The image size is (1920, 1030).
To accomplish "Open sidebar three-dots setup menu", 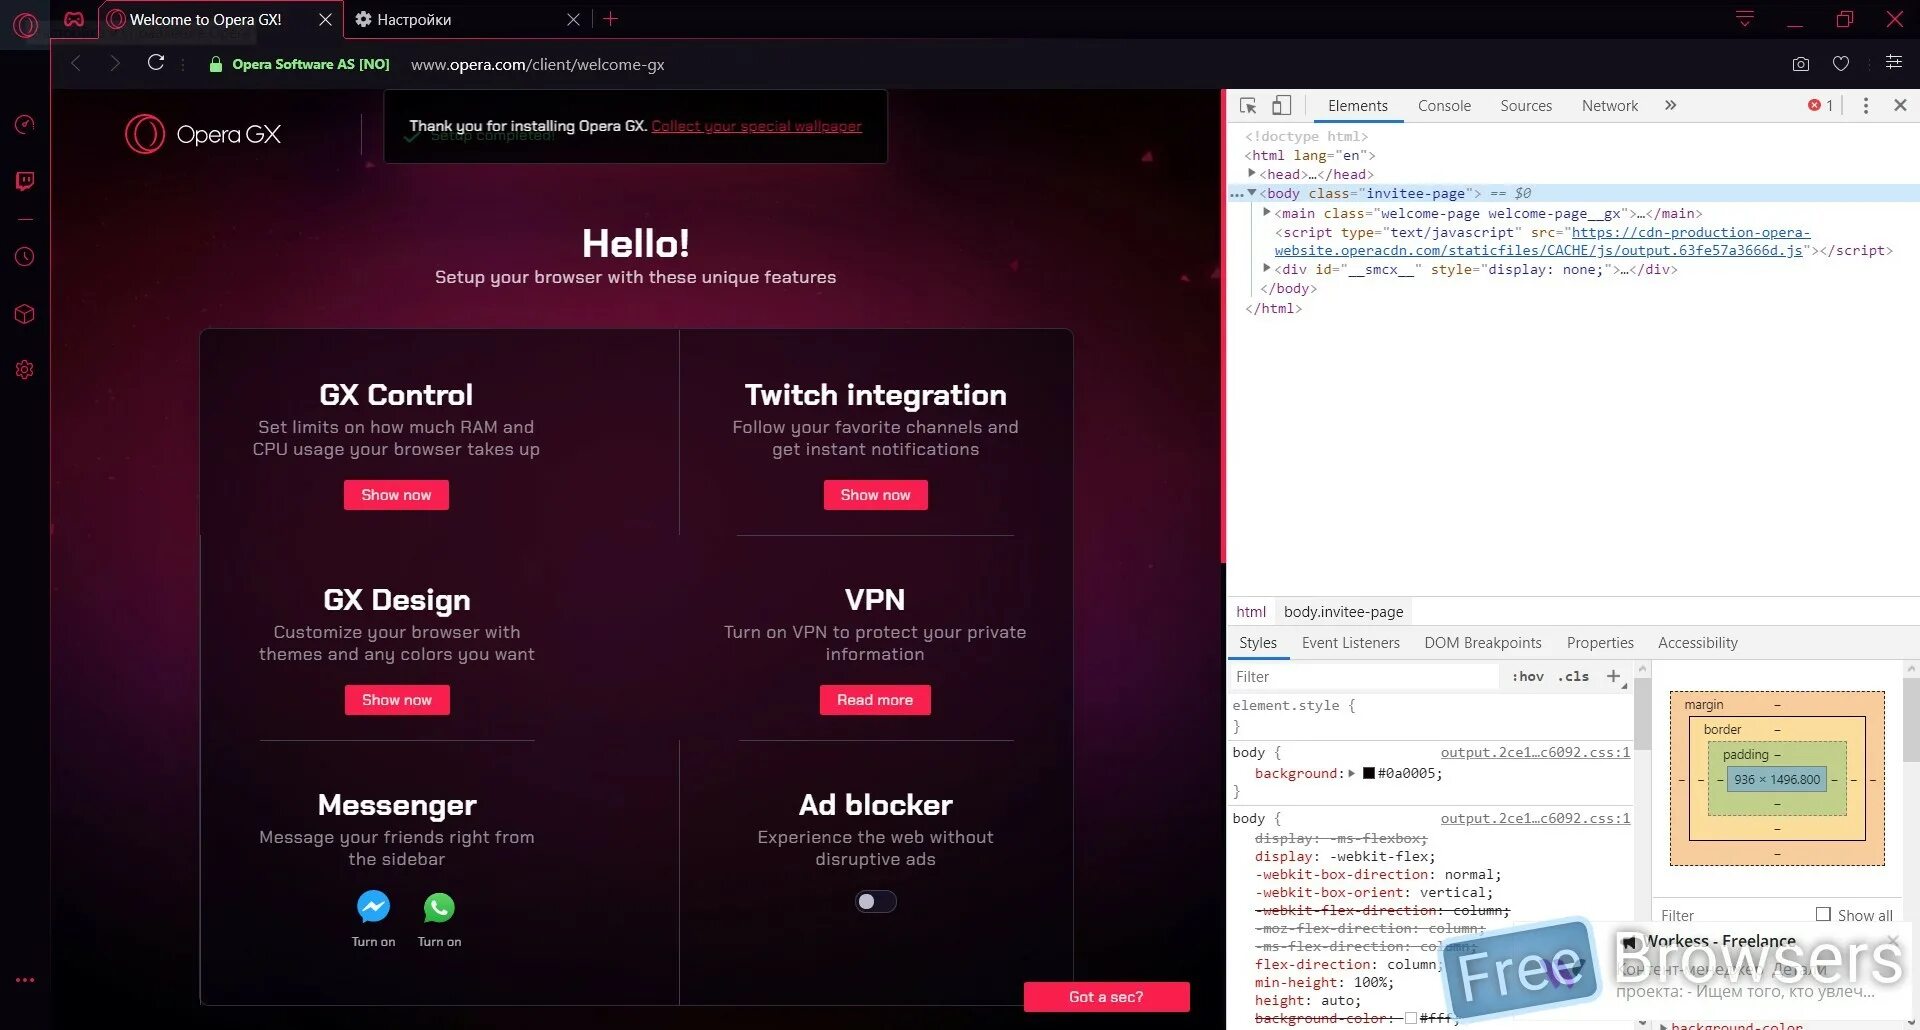I will click(x=25, y=980).
